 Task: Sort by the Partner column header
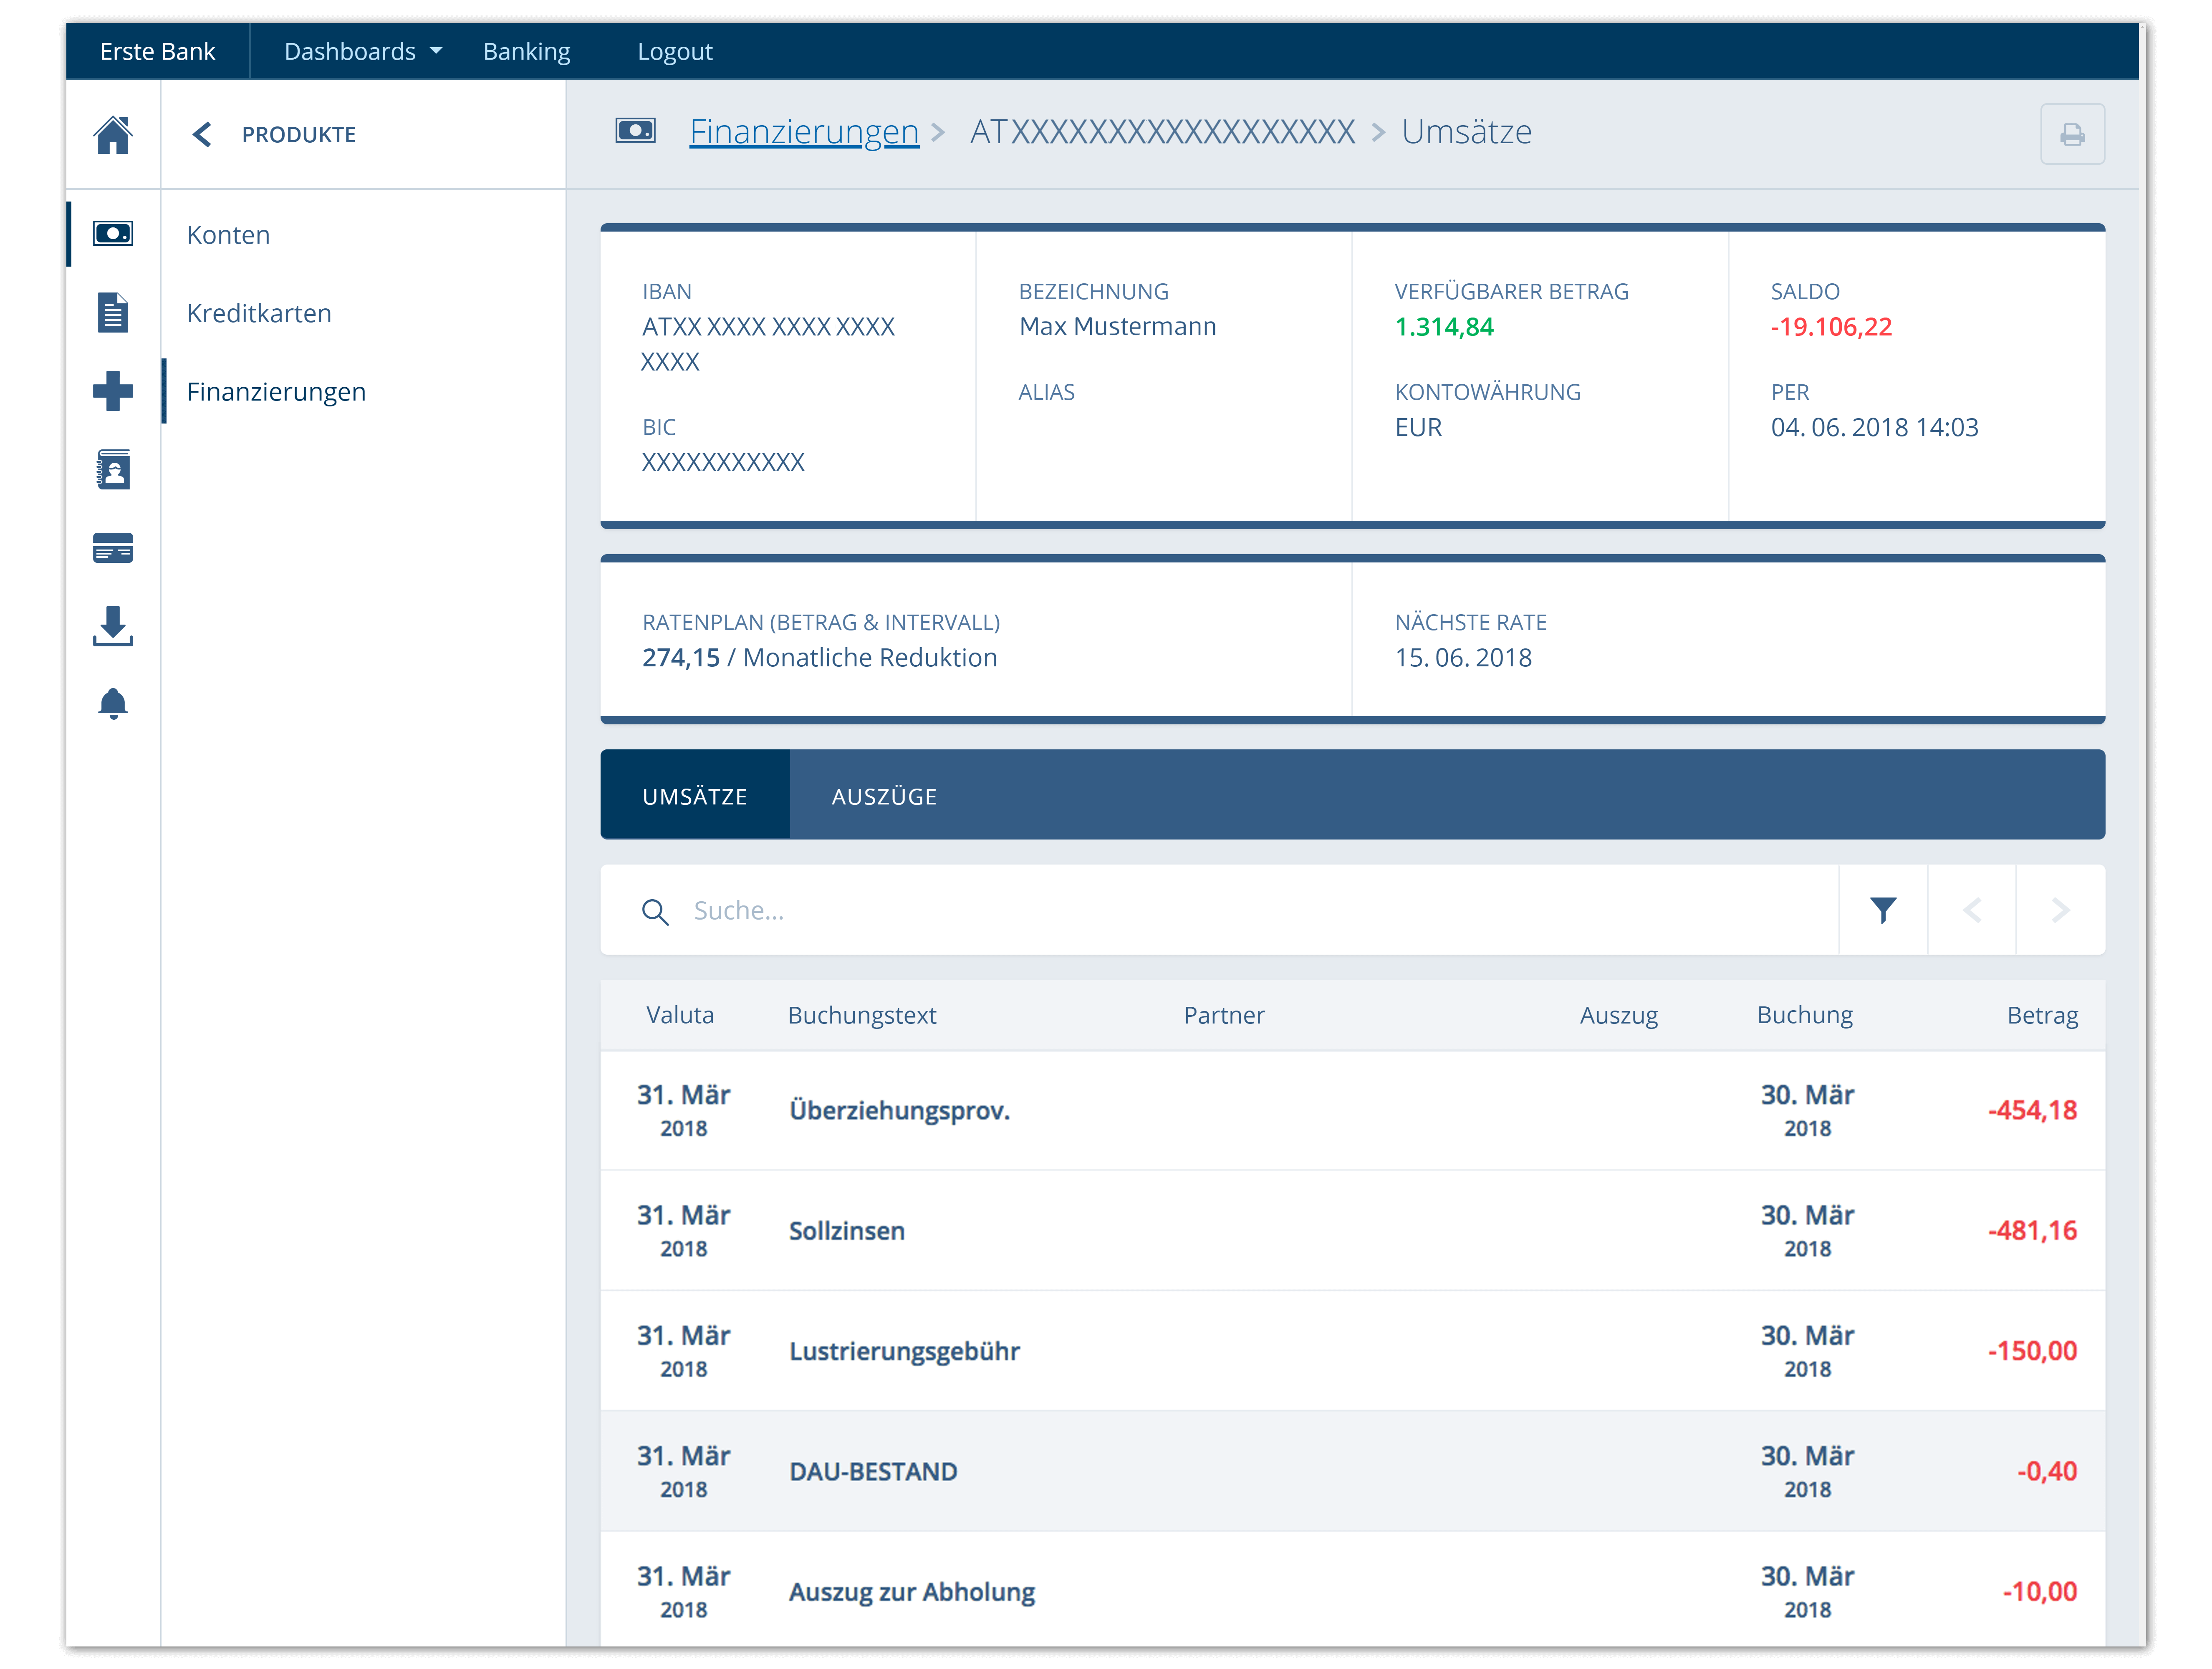[x=1224, y=1015]
